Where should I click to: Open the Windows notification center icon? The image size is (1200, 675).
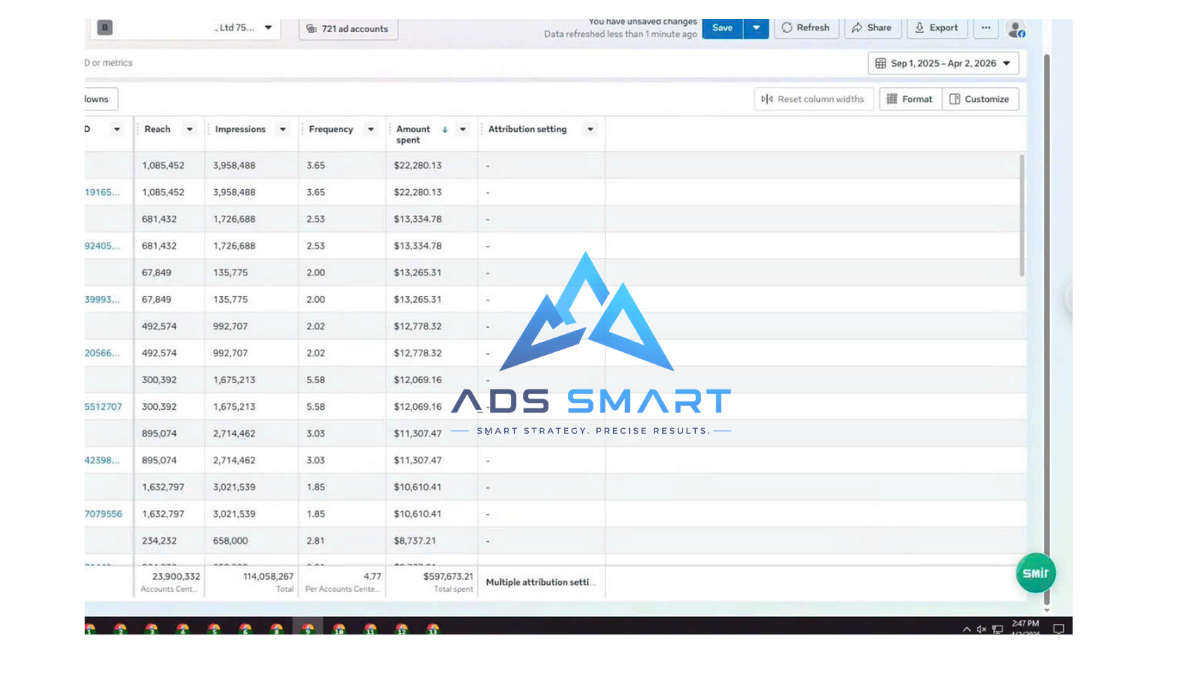(x=1058, y=629)
